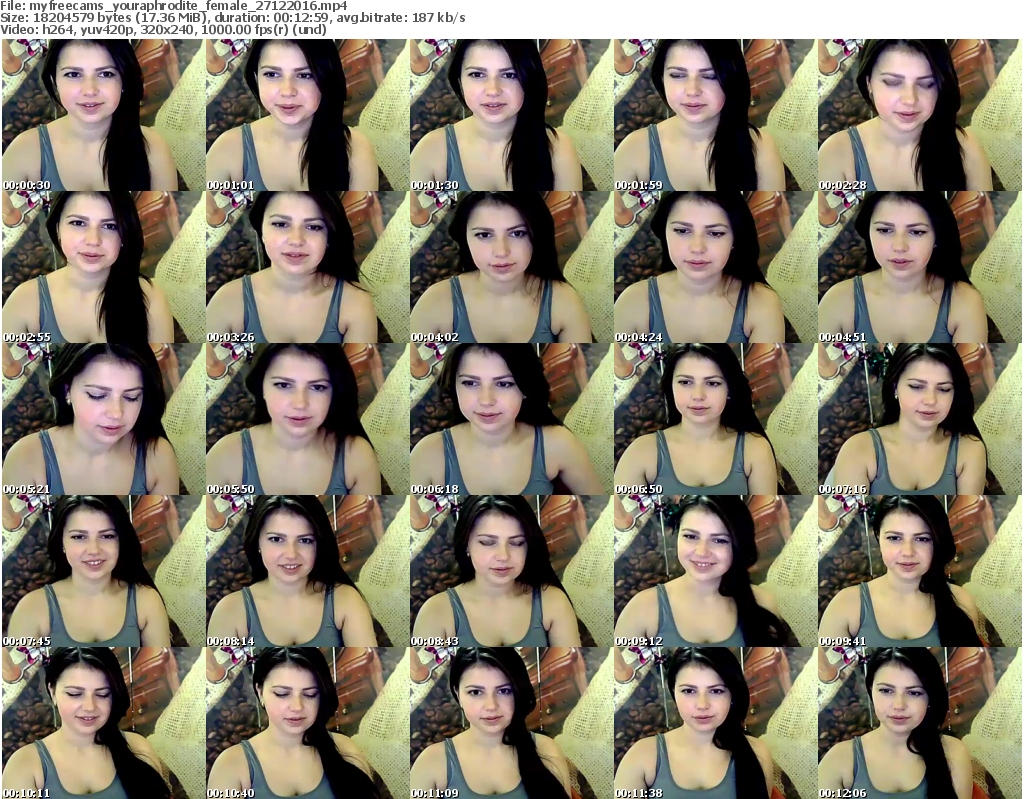
Task: Select the final frame at 00:12:06
Action: coord(919,723)
